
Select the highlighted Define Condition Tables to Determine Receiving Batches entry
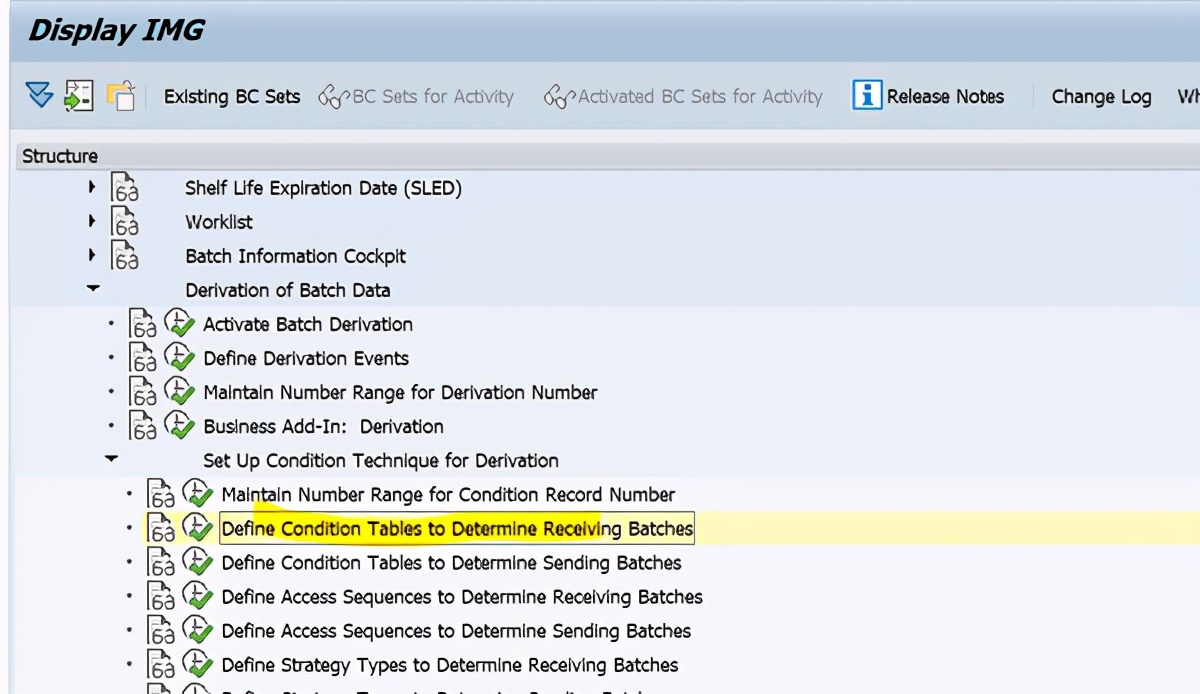coord(457,528)
